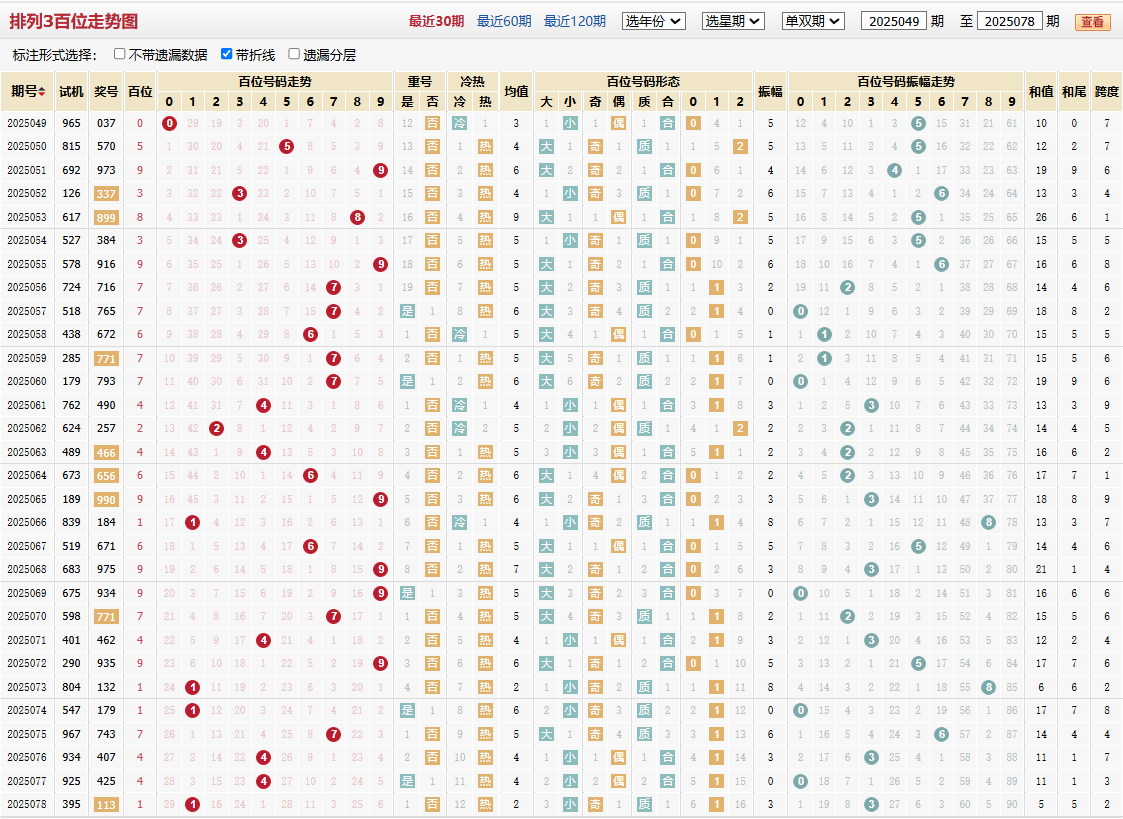
Task: Click red ball 8 in row 2025053
Action: (357, 217)
